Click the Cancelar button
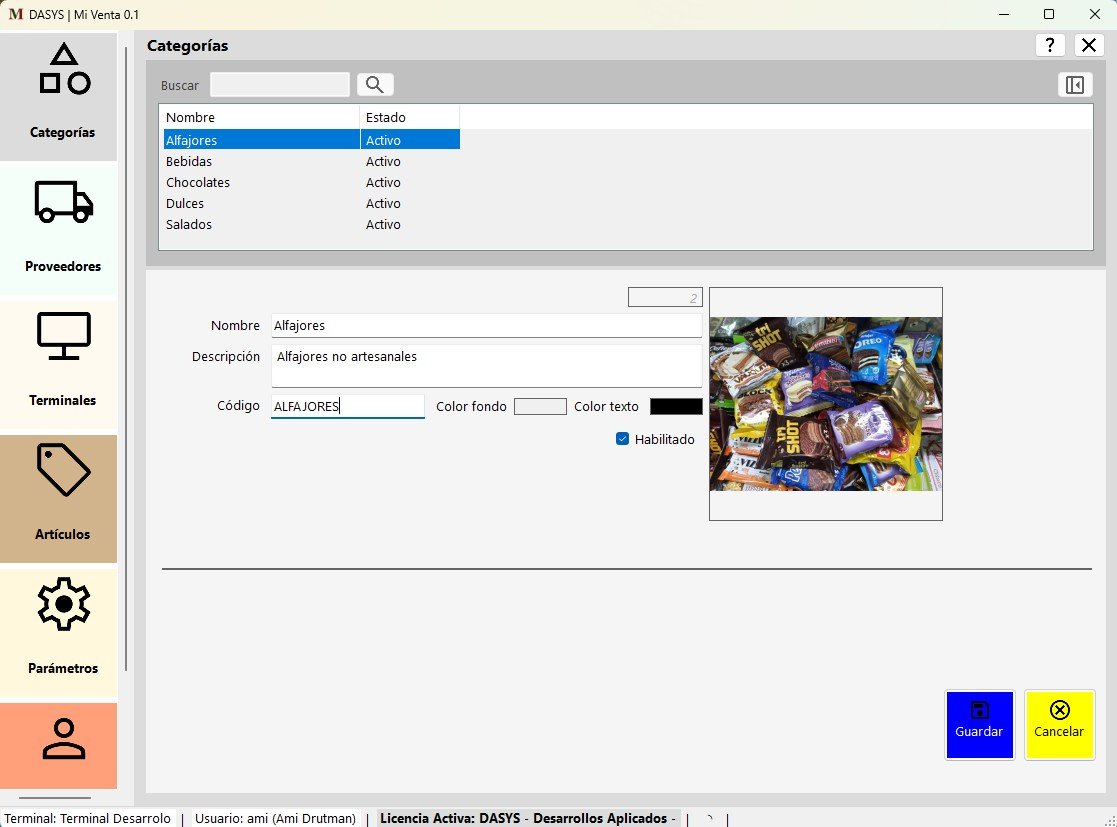This screenshot has width=1117, height=827. pyautogui.click(x=1059, y=724)
